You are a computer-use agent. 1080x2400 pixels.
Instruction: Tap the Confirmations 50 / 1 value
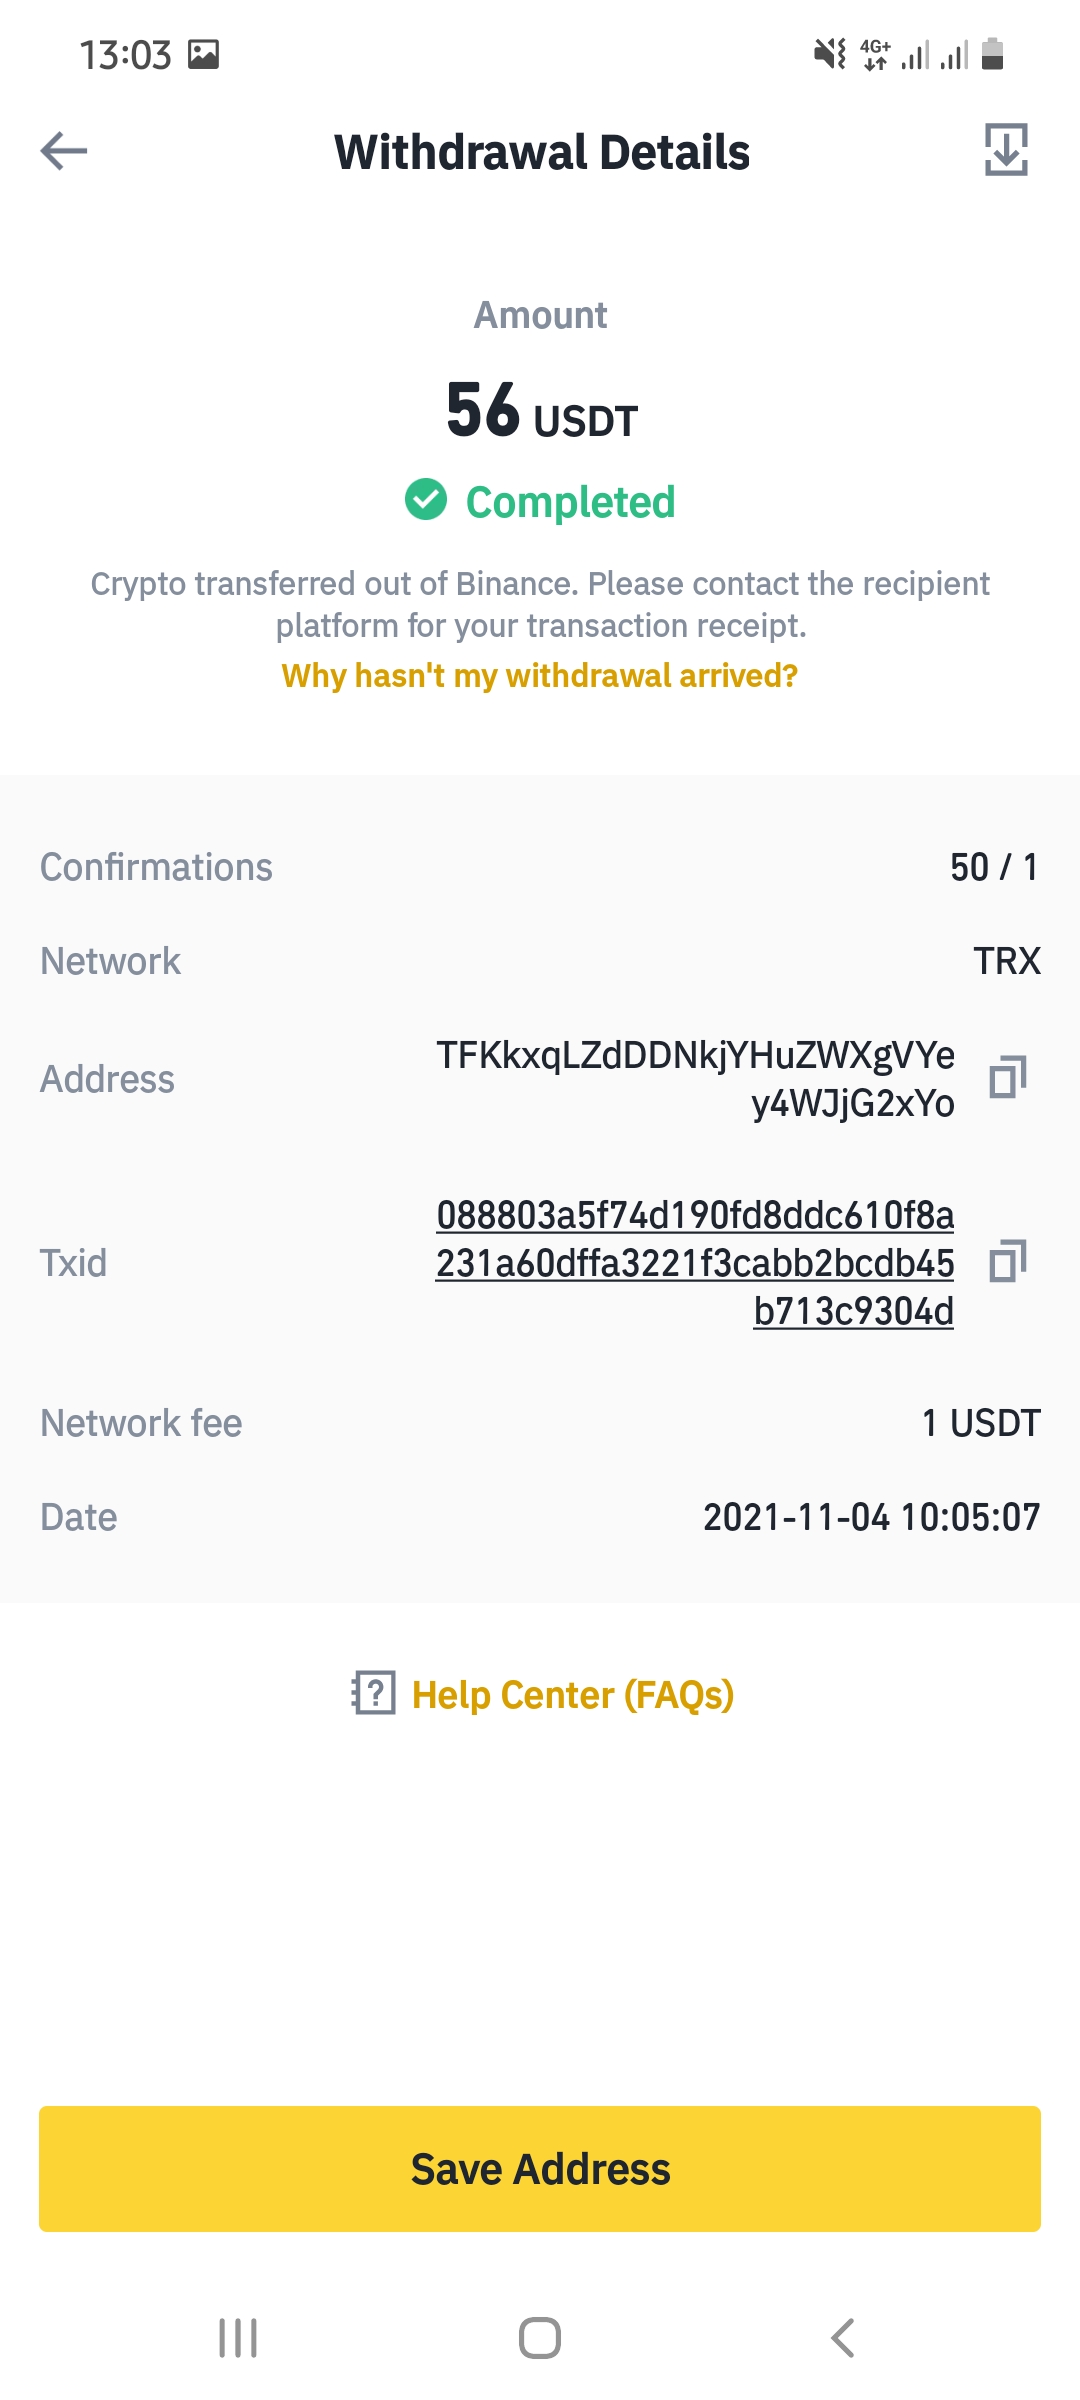click(x=993, y=867)
